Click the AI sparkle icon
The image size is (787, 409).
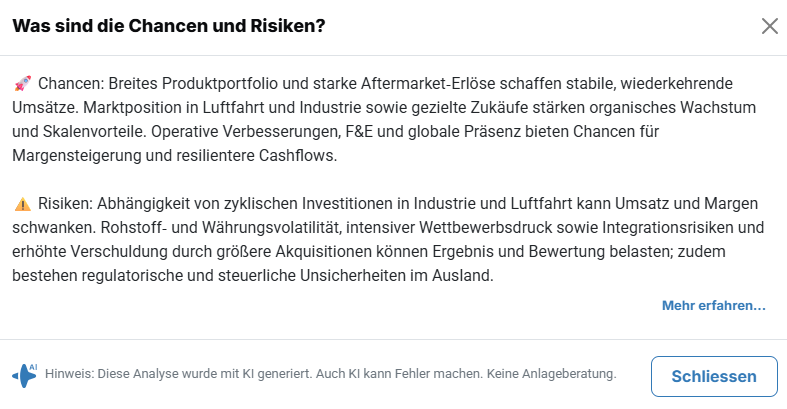[x=25, y=374]
